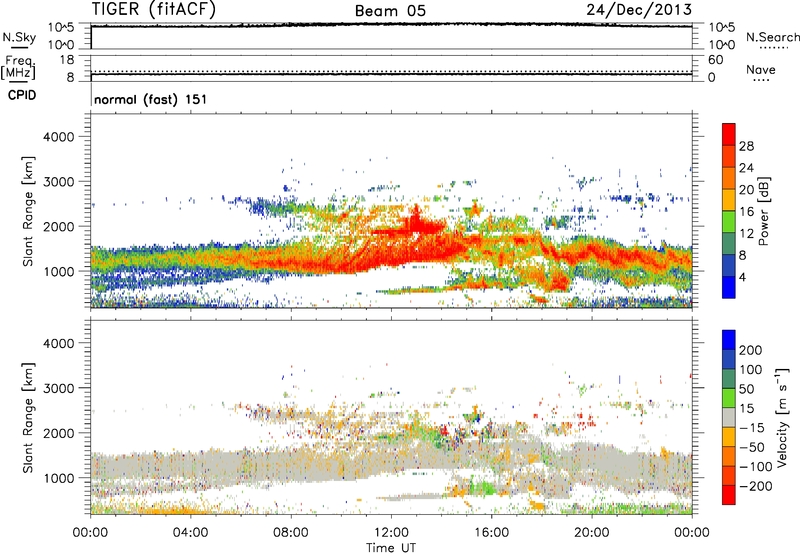Click the "Nave" legend label

coord(761,70)
